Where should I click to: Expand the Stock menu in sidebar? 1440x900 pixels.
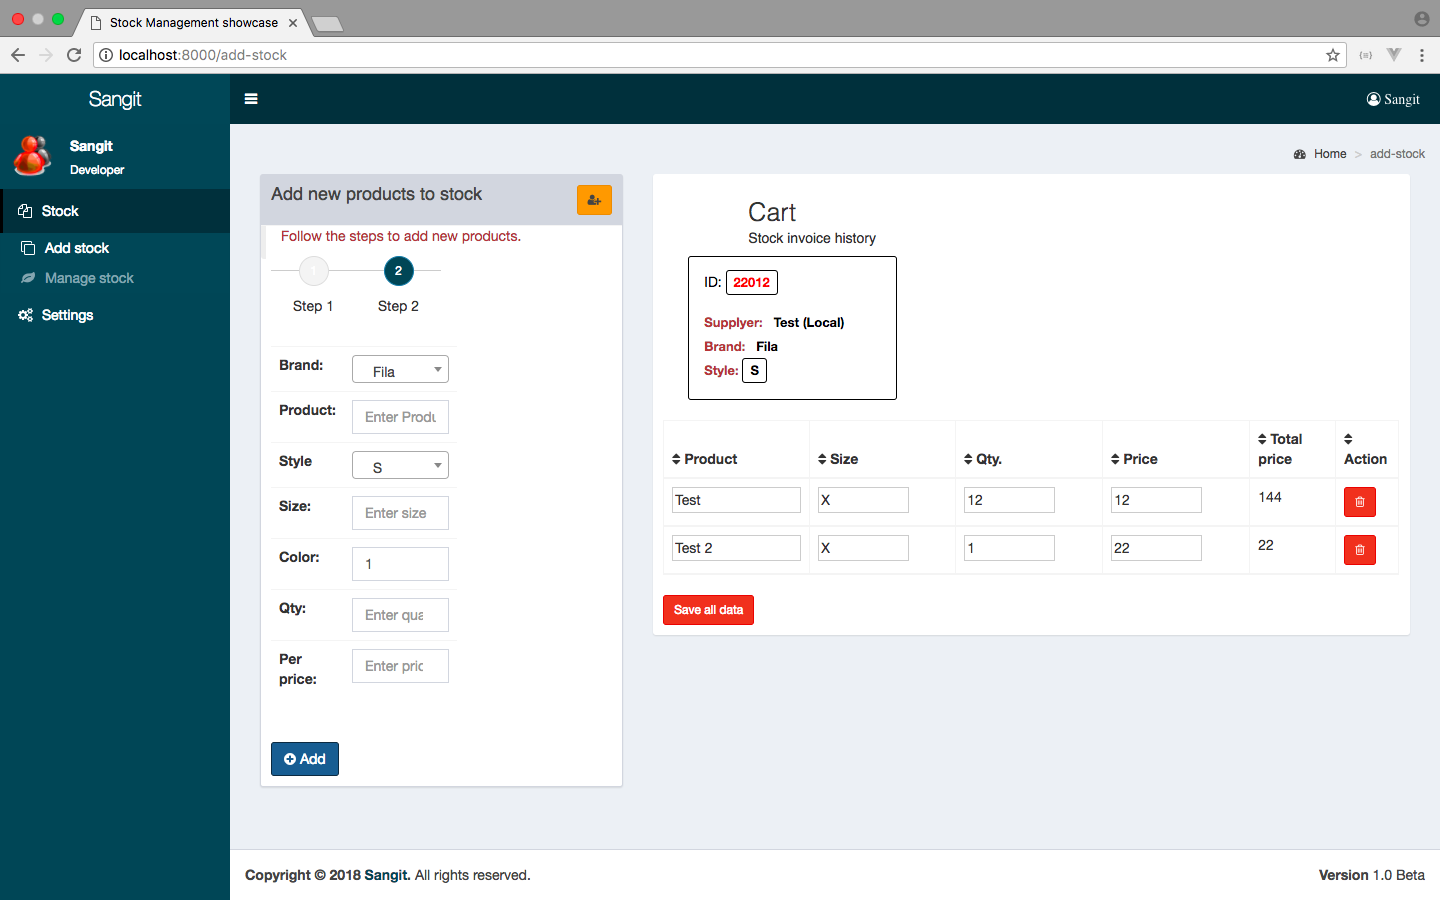point(60,211)
